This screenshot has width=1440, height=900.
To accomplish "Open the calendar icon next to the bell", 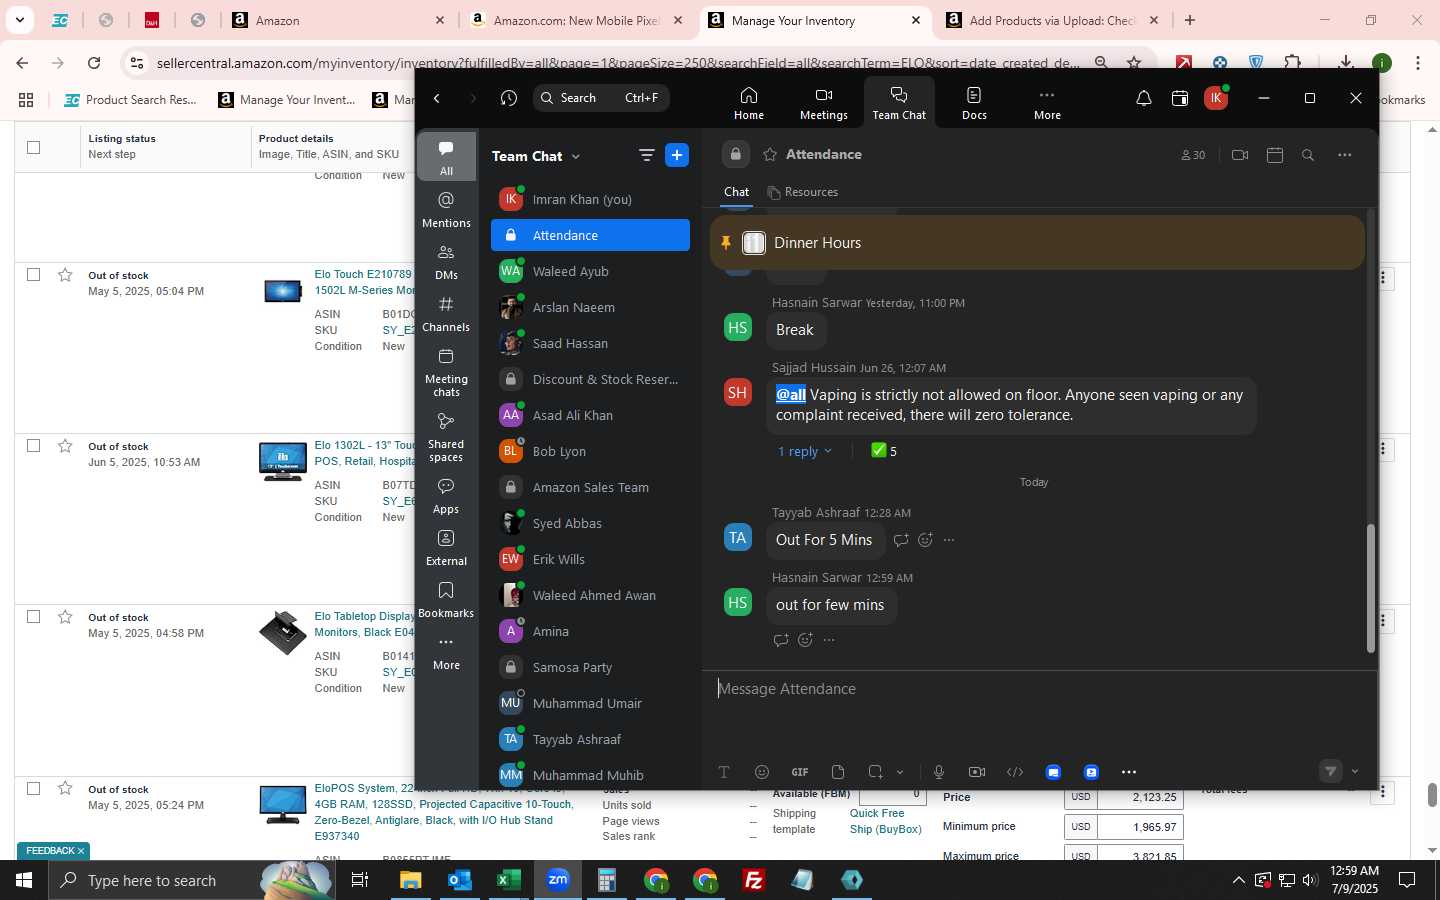I will coord(1180,98).
